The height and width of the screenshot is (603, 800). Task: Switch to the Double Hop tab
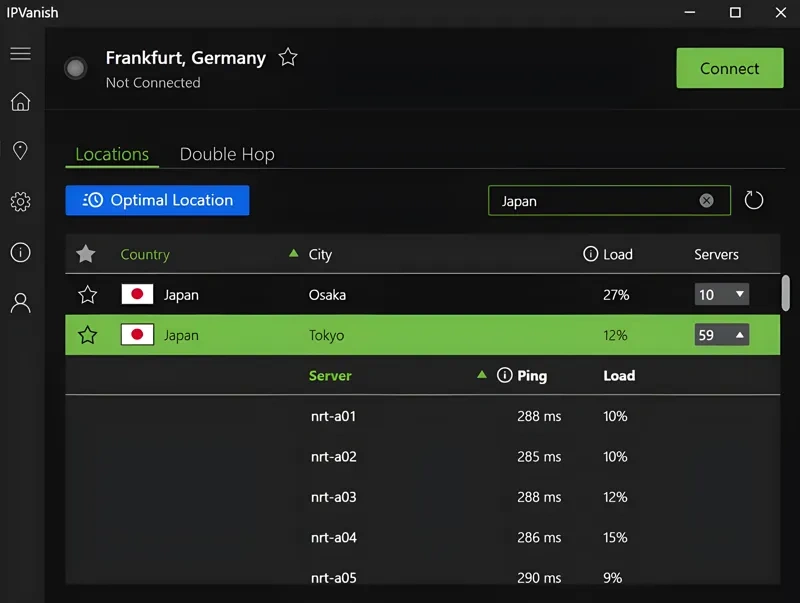point(227,154)
